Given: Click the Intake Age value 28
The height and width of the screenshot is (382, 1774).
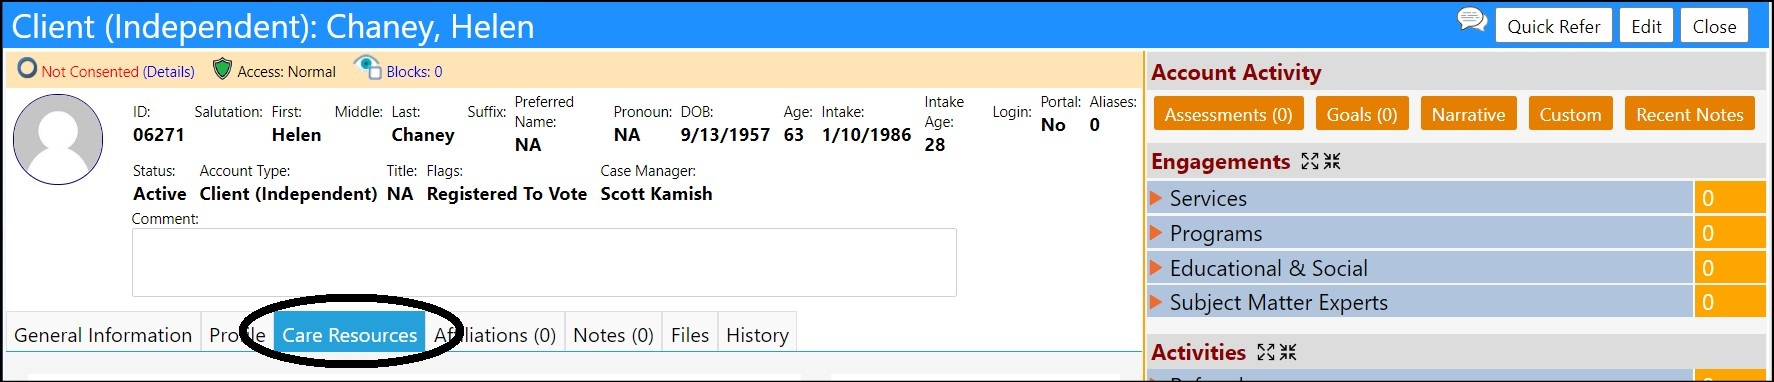Looking at the screenshot, I should (935, 145).
